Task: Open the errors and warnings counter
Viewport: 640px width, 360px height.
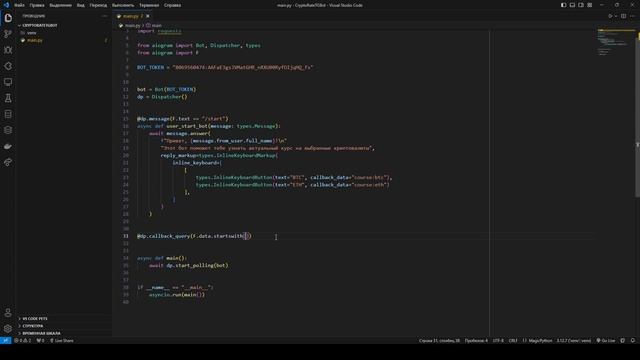Action: pos(22,340)
